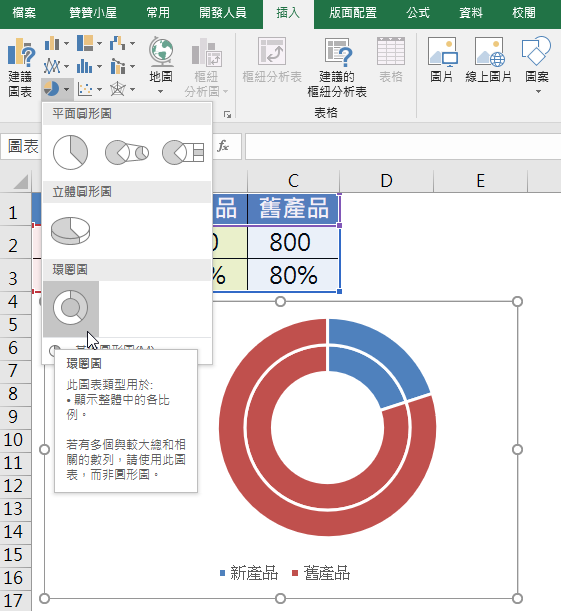The height and width of the screenshot is (611, 561).
Task: Switch to the 版面配置 tab
Action: click(353, 13)
